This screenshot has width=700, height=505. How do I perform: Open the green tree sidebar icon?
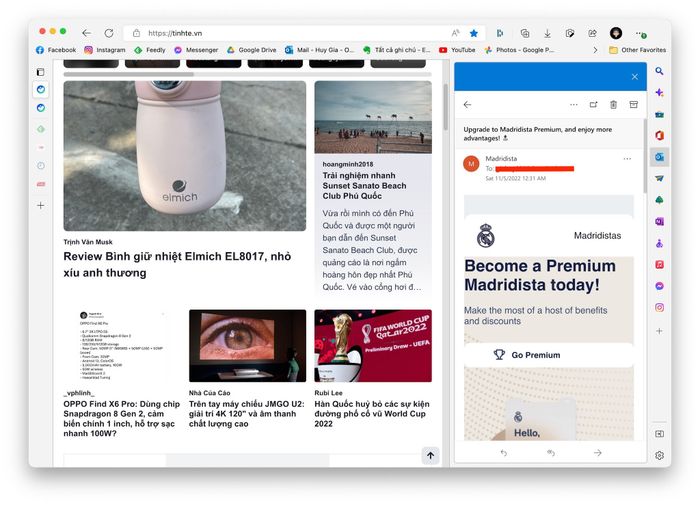tap(659, 200)
